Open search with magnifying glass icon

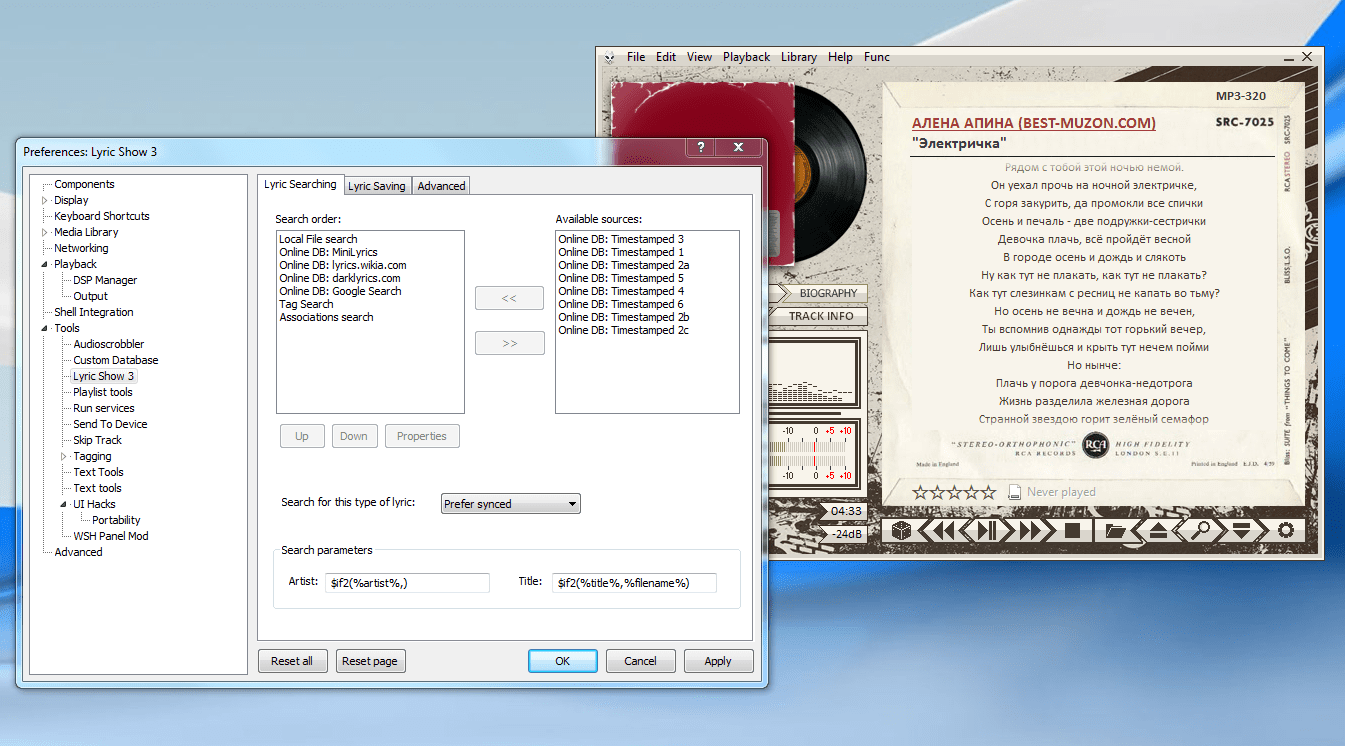1200,531
